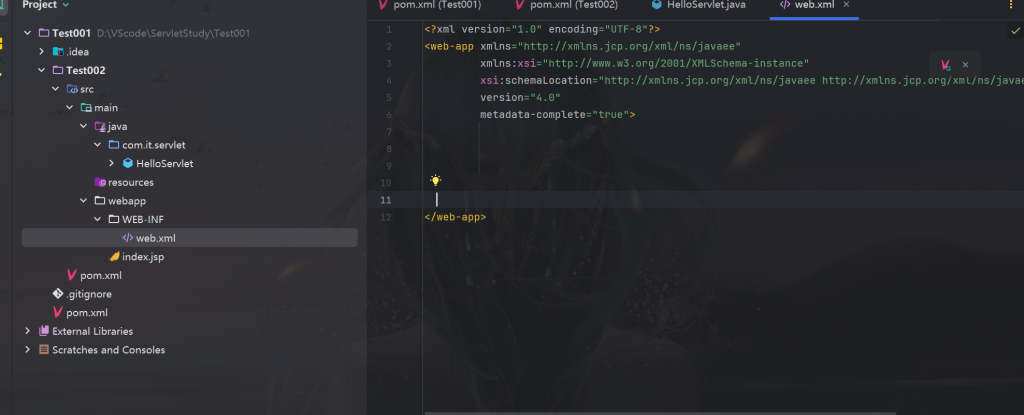The image size is (1024, 415).
Task: Select the HelloServlet class icon in tree
Action: click(128, 163)
